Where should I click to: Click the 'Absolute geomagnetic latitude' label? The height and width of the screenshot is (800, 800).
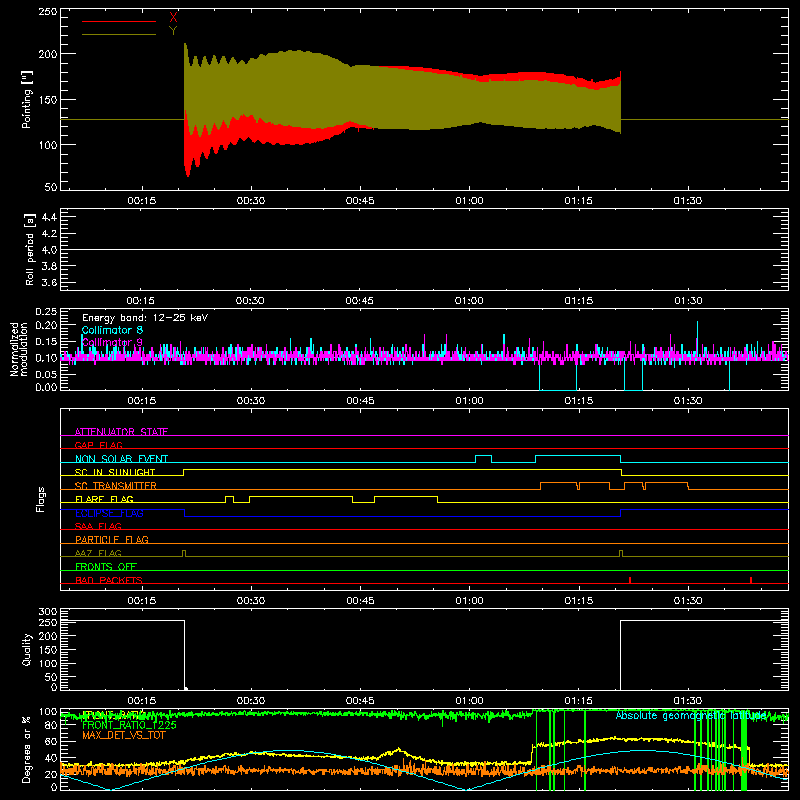click(x=691, y=715)
